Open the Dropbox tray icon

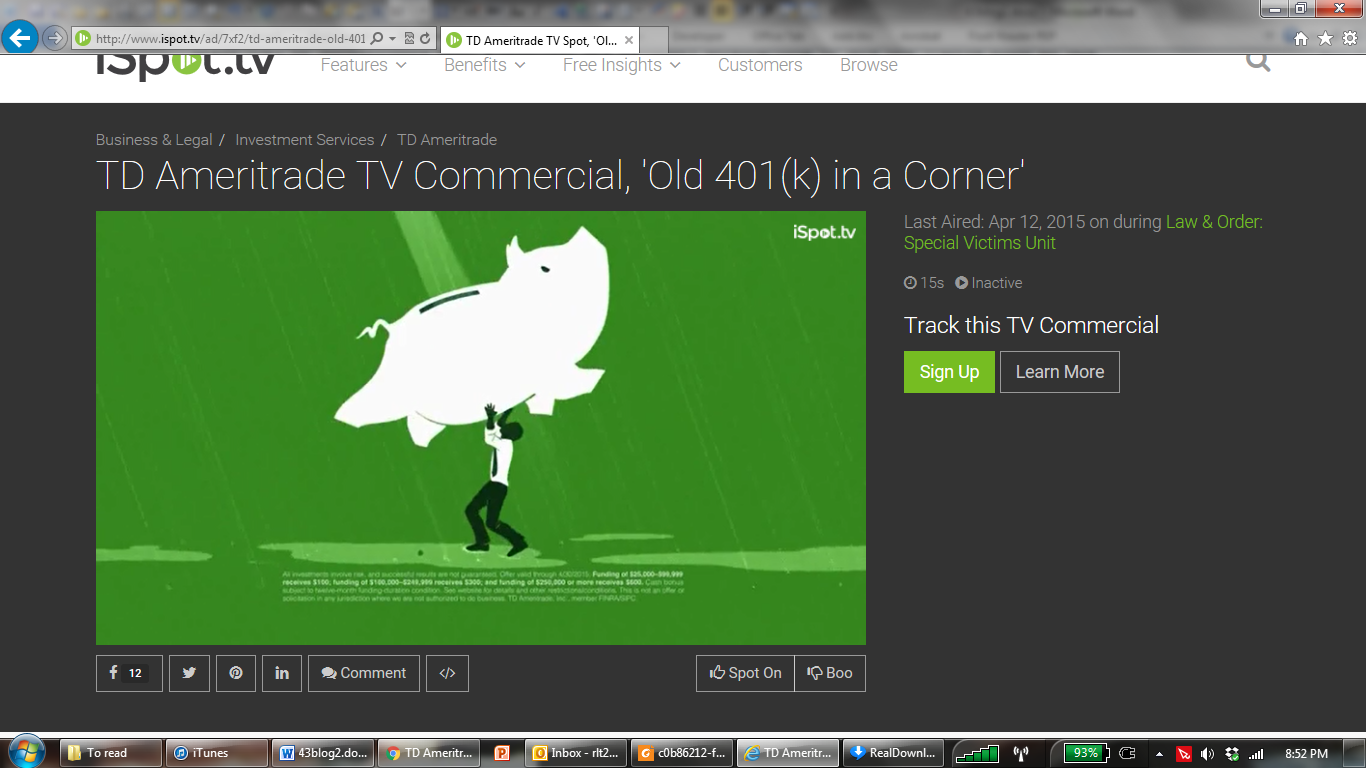point(1232,754)
